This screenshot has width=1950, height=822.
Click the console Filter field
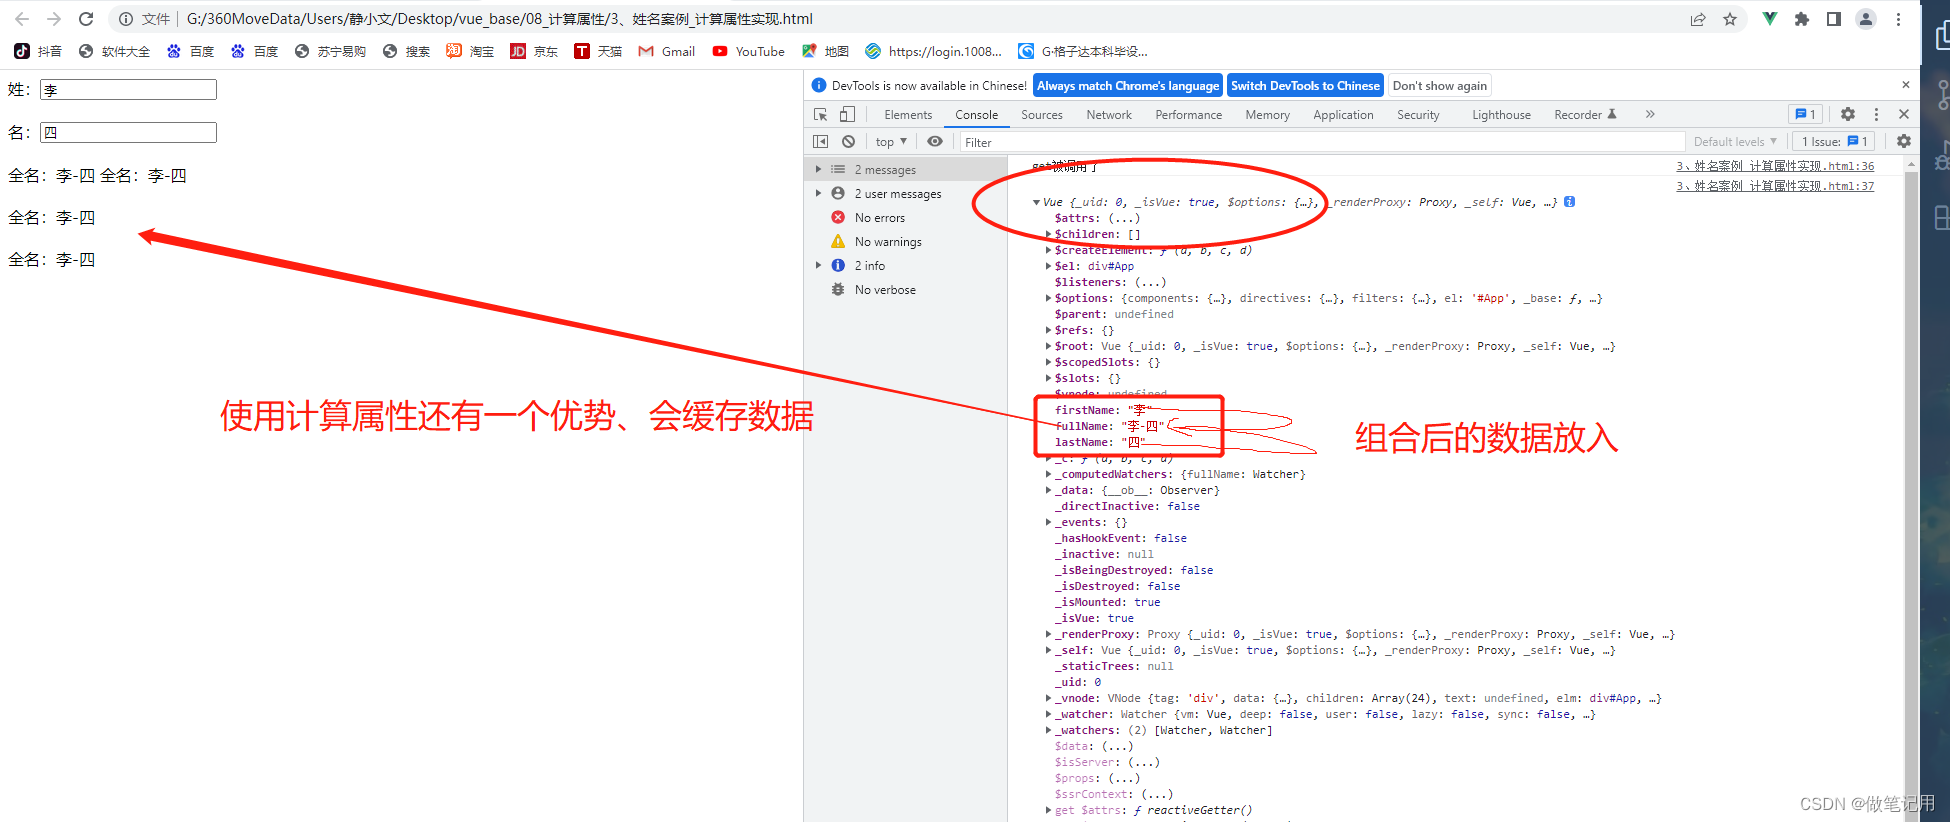pos(1322,142)
